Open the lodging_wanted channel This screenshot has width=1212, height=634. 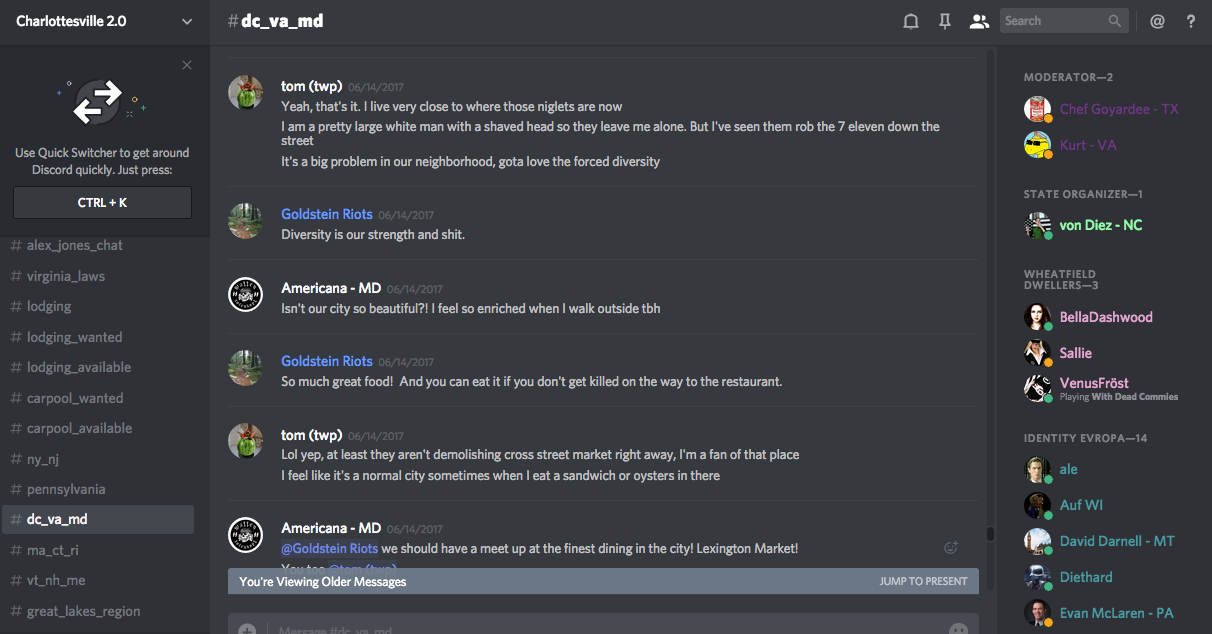pos(75,337)
